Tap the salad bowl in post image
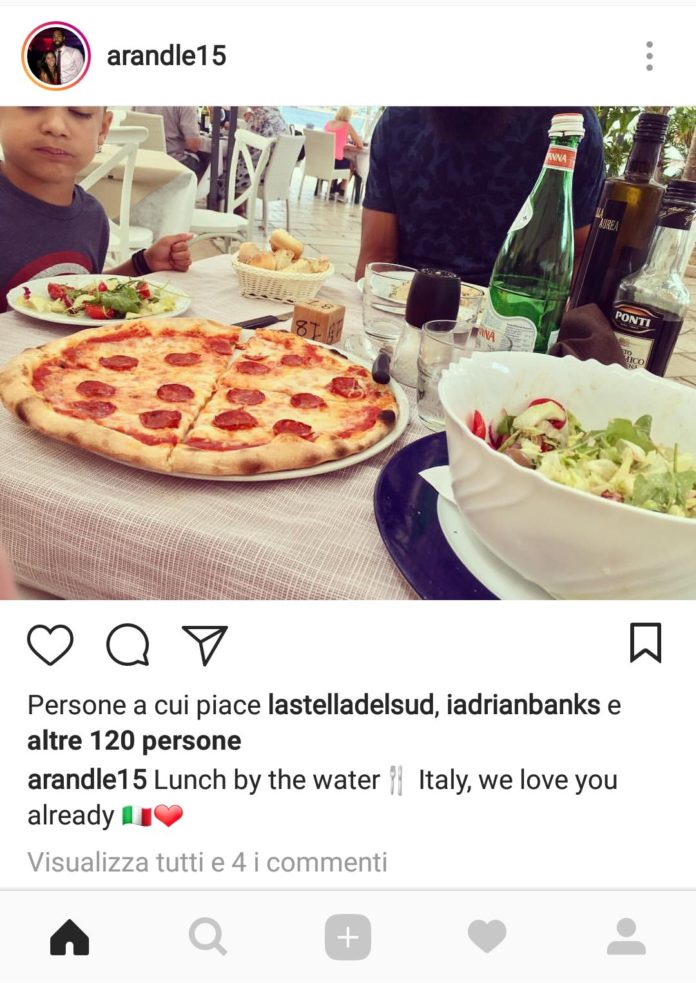The width and height of the screenshot is (696, 983). click(x=567, y=473)
